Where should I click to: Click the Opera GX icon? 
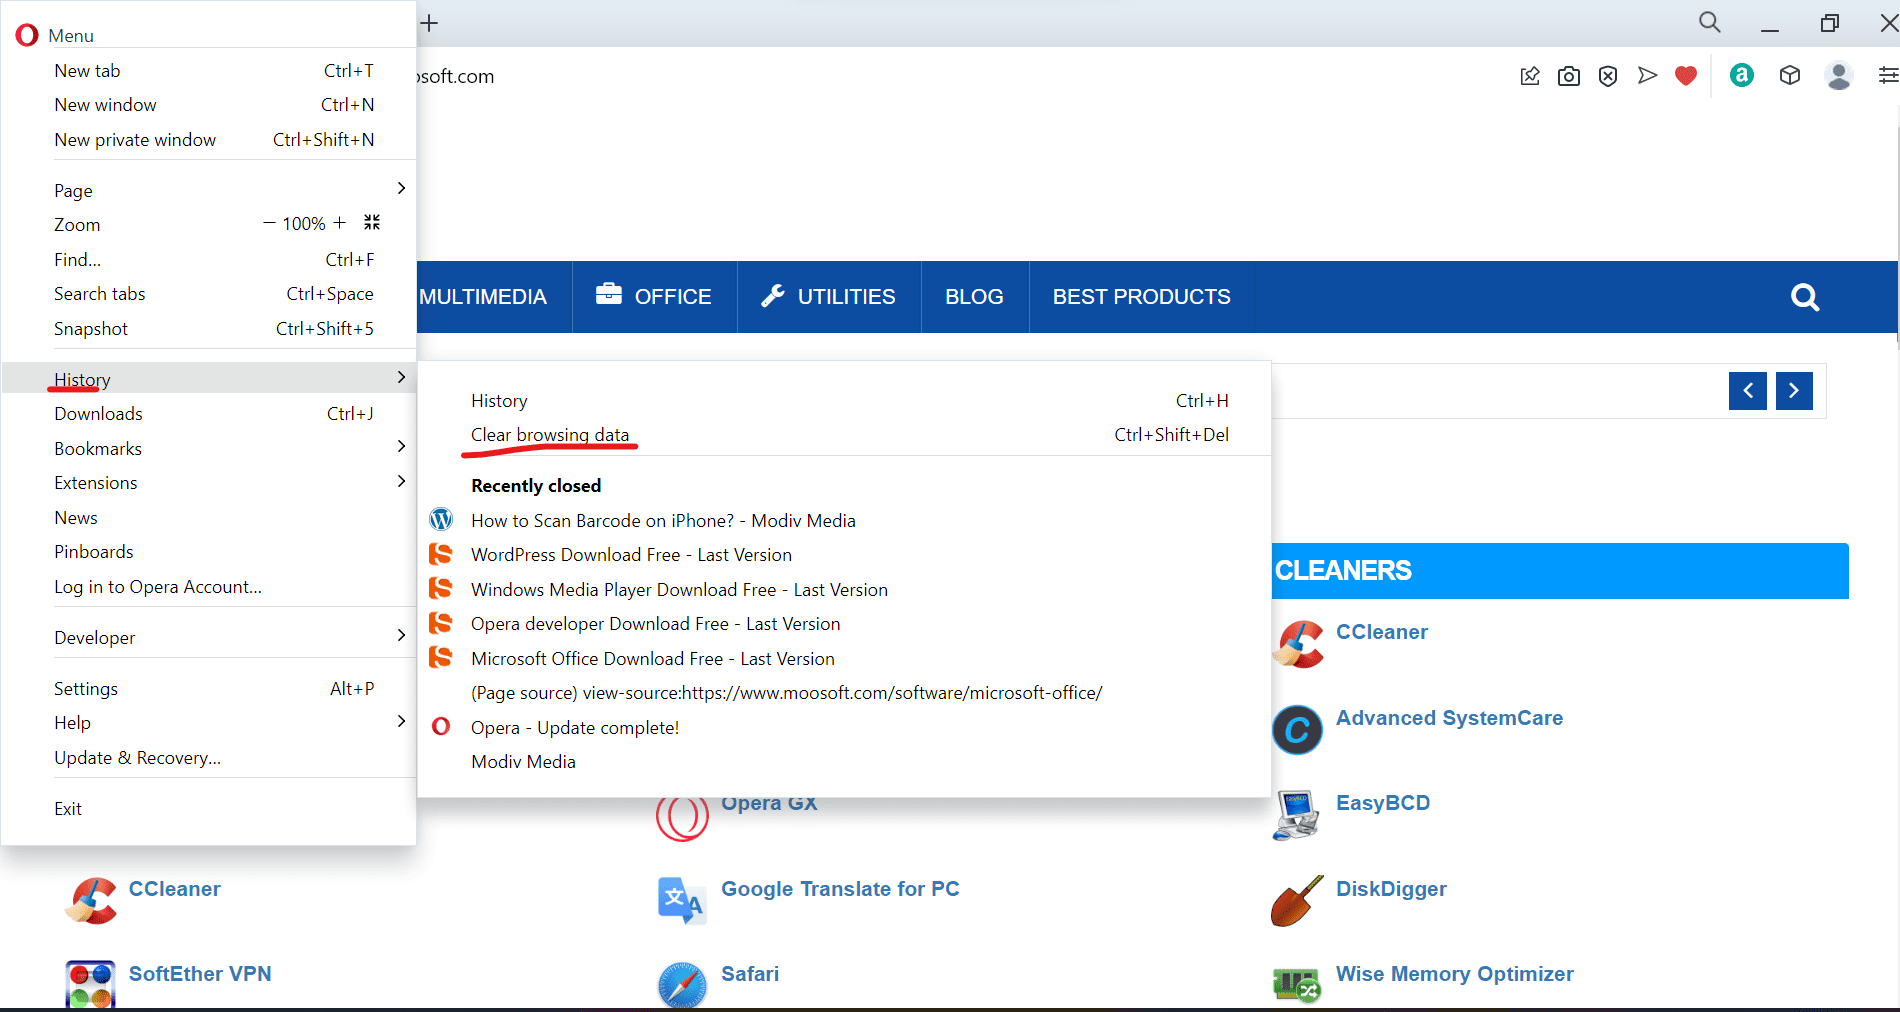click(682, 817)
